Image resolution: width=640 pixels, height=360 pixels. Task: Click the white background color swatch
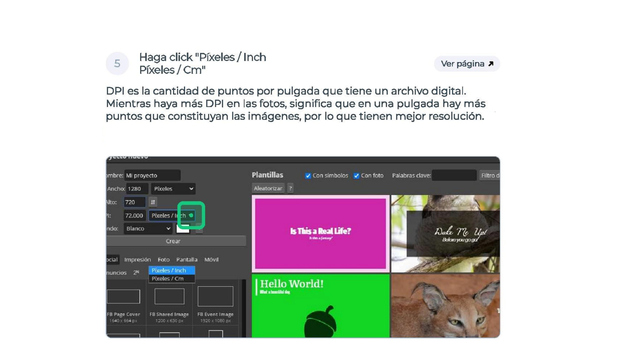182,229
